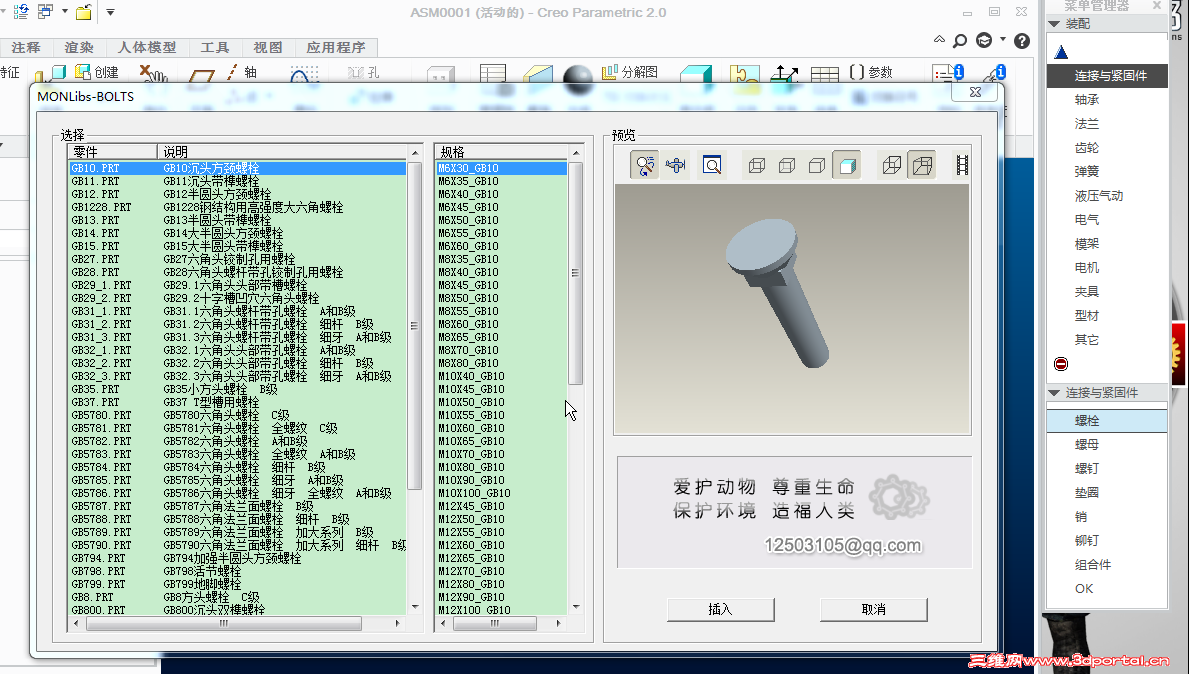Close the MONLibs-BOLTS dialog
The height and width of the screenshot is (674, 1189).
coord(976,92)
